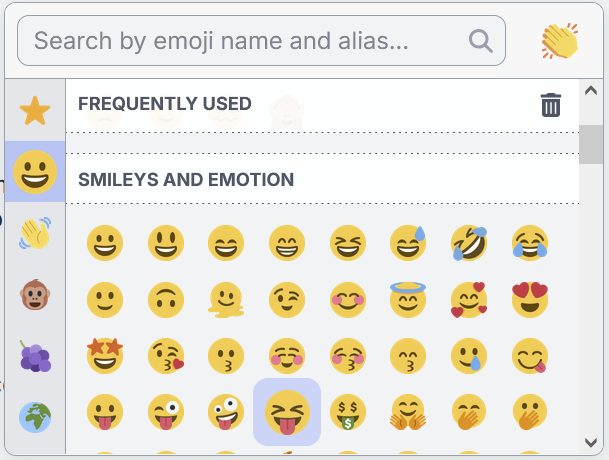The width and height of the screenshot is (609, 460).
Task: Open the People and Body waving hands tab
Action: click(35, 233)
